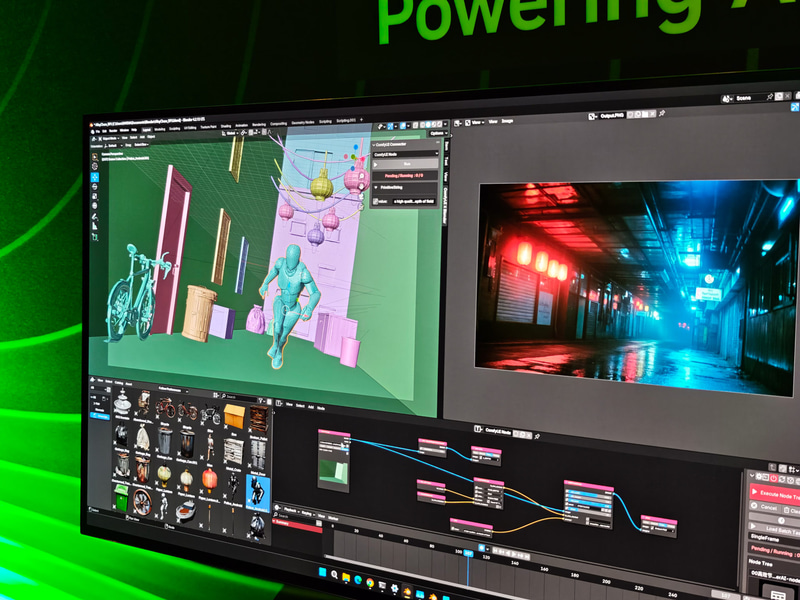Viewport: 800px width, 600px height.
Task: Click the red X axis on navigation gizmo
Action: pos(363,159)
